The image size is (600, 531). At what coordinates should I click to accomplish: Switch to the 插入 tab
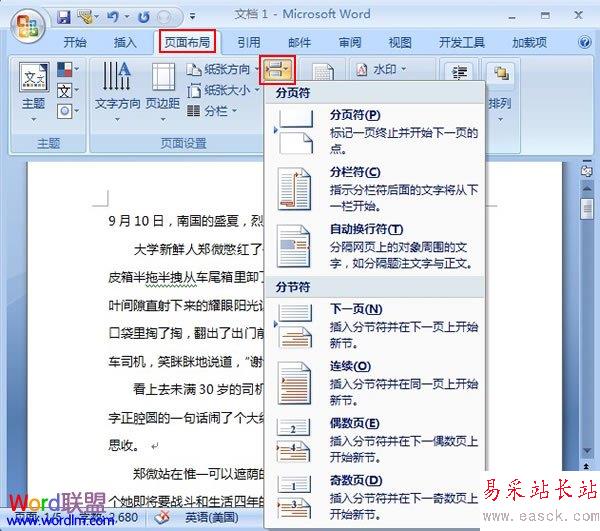click(125, 42)
